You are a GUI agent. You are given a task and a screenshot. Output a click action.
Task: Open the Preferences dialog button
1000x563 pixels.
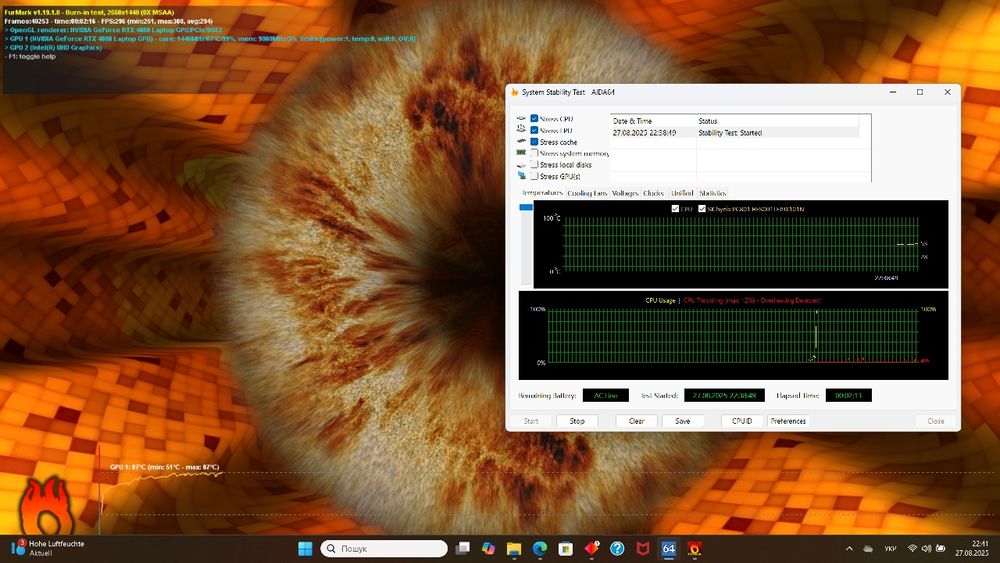(x=788, y=421)
